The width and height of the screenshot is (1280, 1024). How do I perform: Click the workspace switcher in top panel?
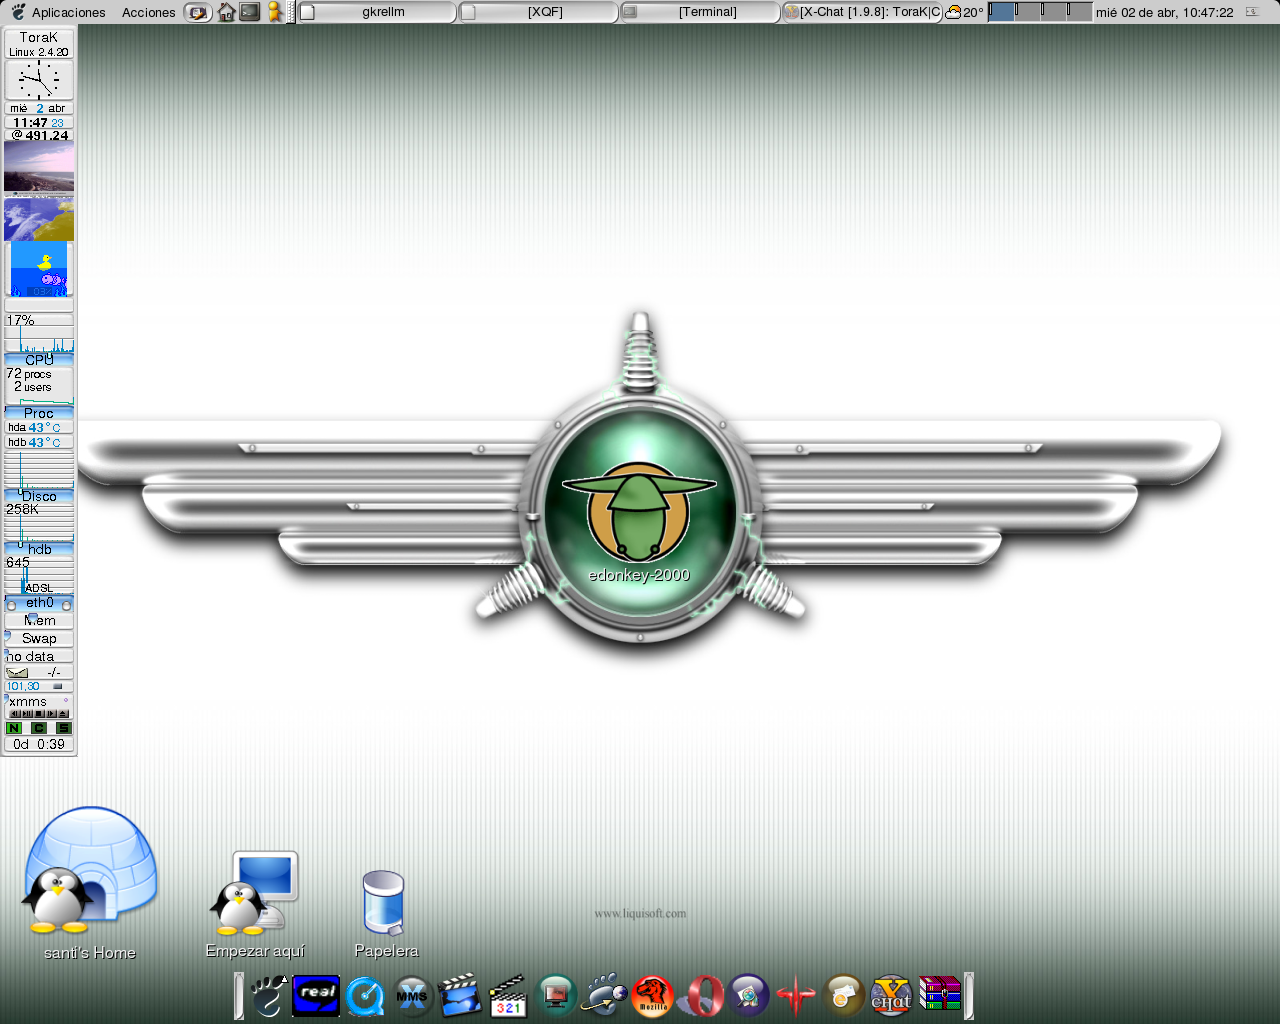pyautogui.click(x=1040, y=12)
